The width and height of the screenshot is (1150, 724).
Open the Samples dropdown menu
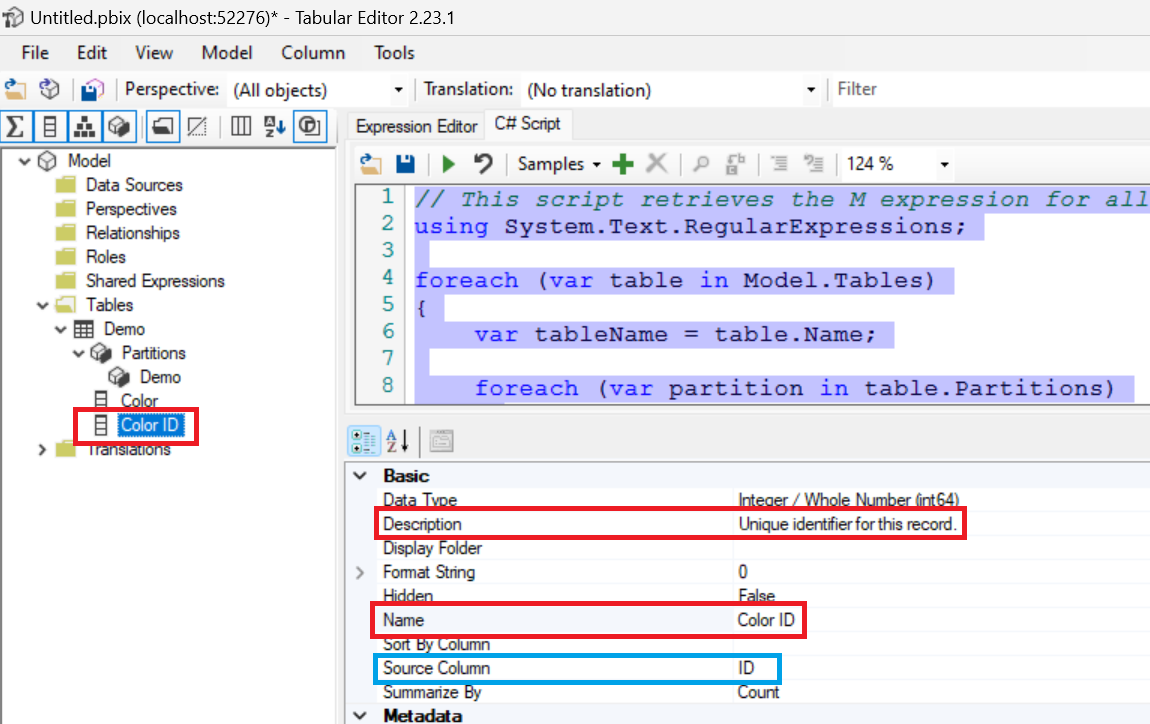point(559,164)
